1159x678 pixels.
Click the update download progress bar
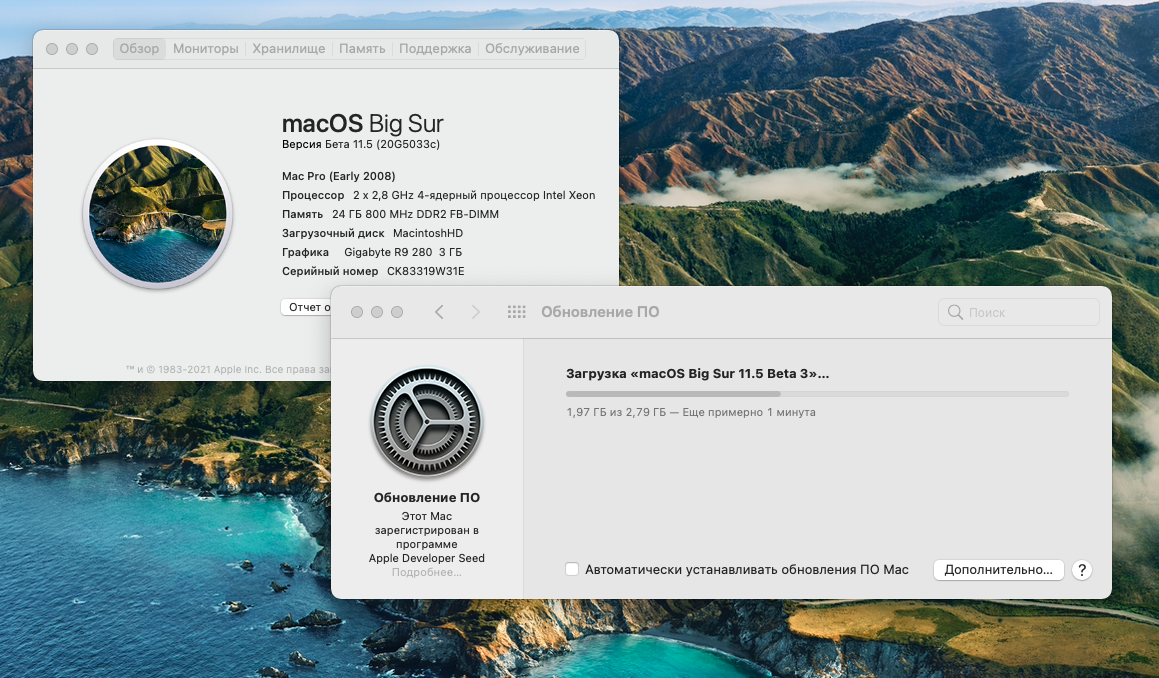coord(817,394)
